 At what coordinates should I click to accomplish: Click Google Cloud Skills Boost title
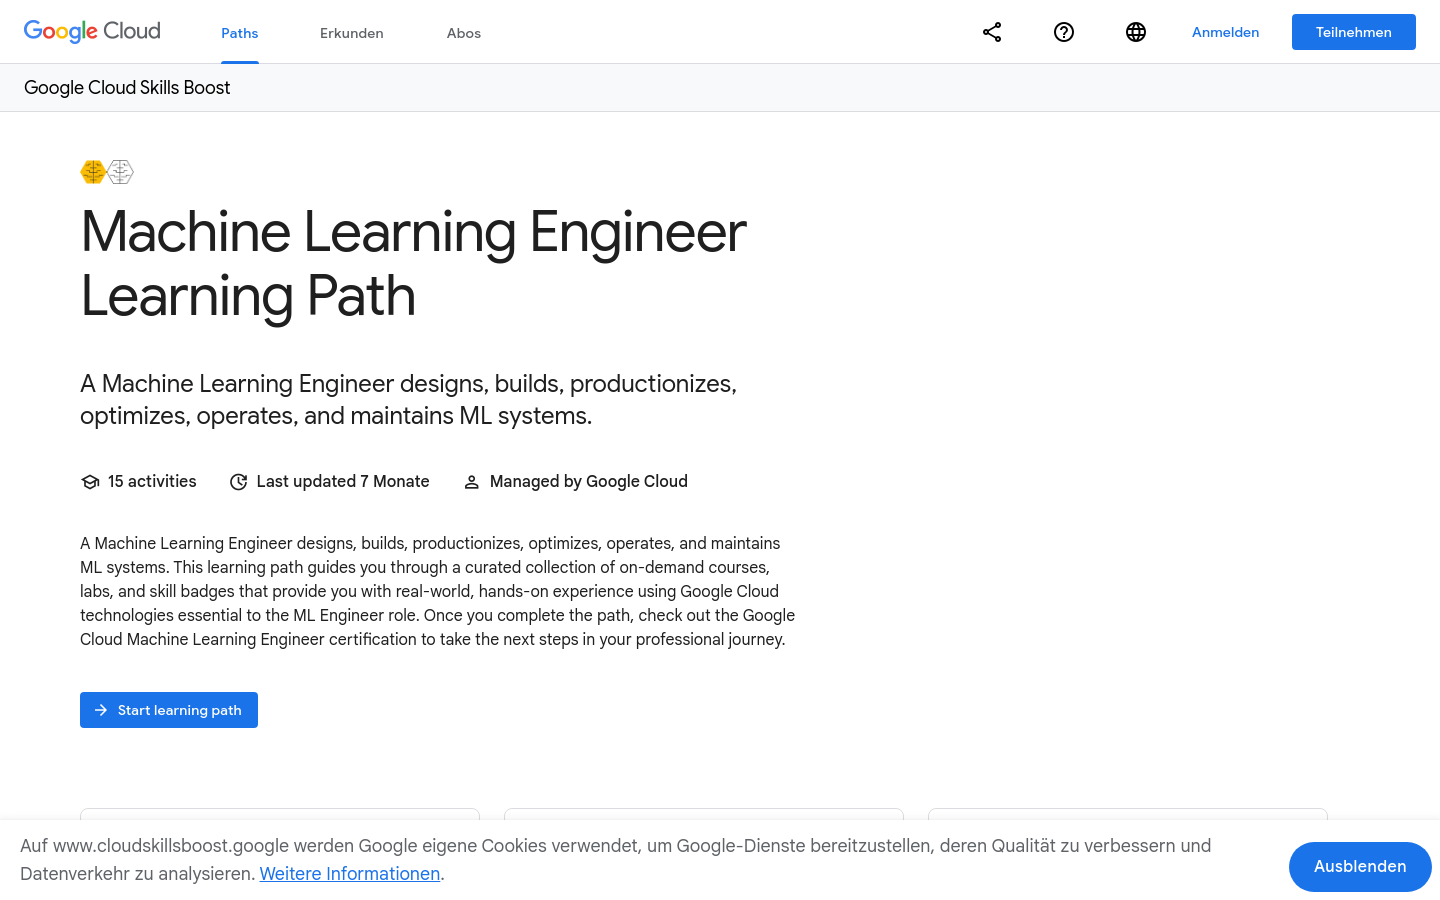click(127, 88)
